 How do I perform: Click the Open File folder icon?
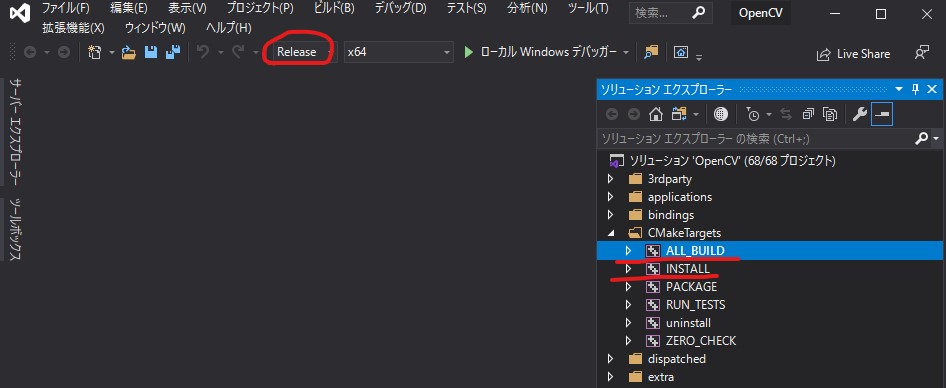click(129, 53)
